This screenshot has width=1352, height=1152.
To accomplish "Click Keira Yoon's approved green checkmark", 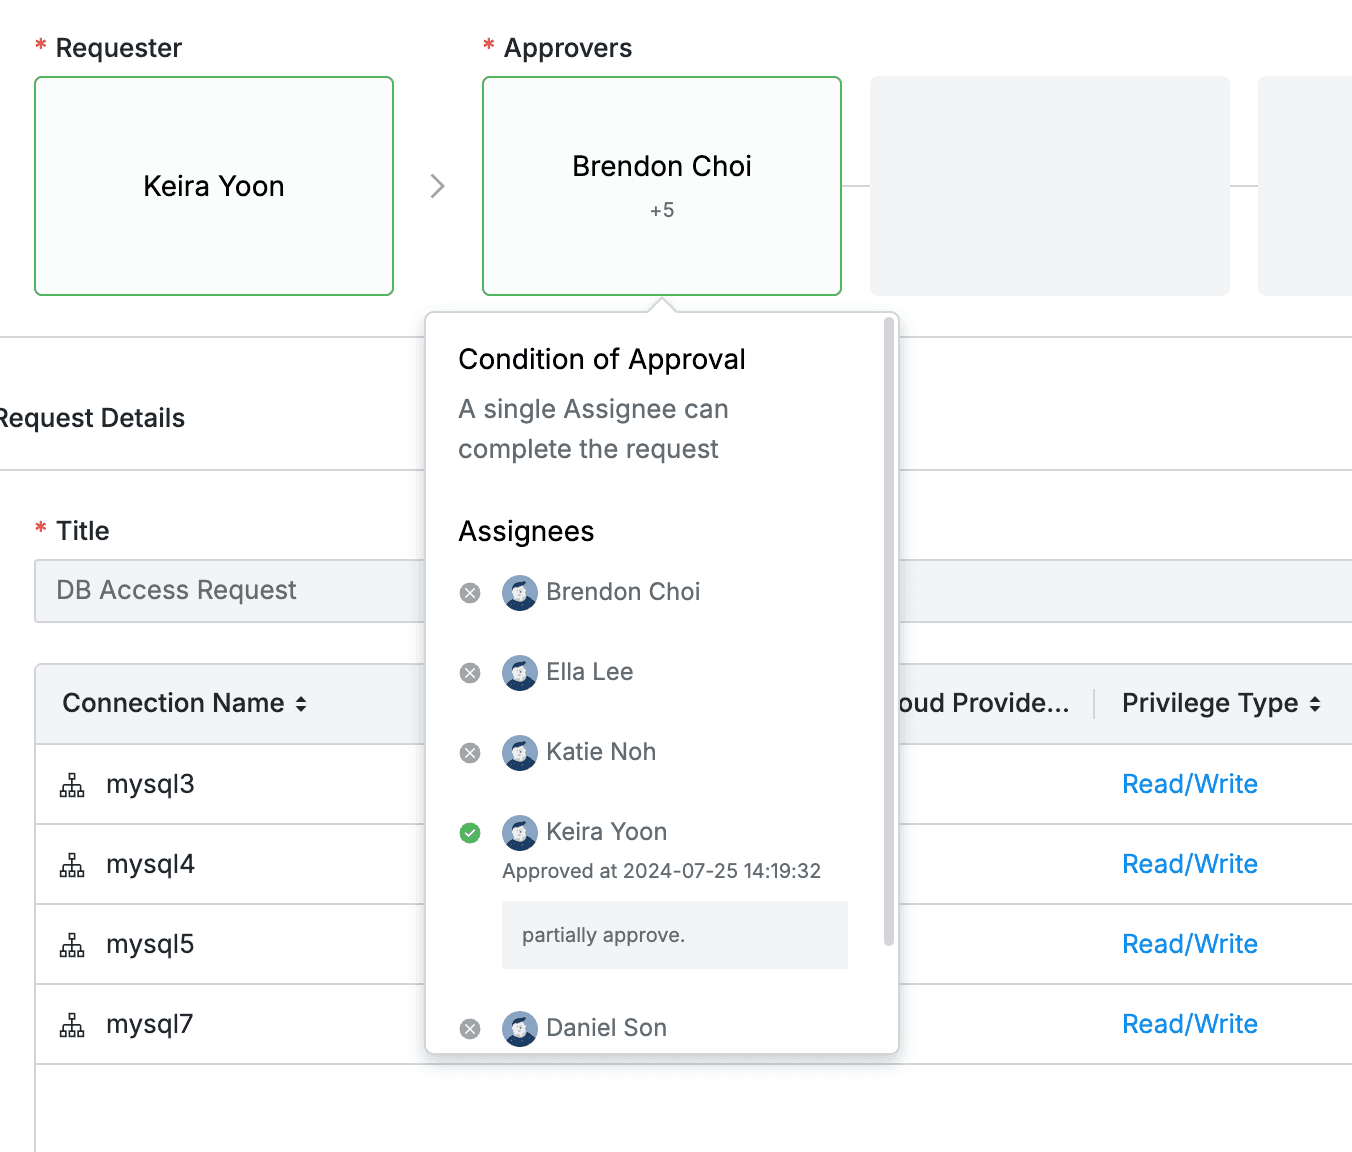I will pos(470,832).
